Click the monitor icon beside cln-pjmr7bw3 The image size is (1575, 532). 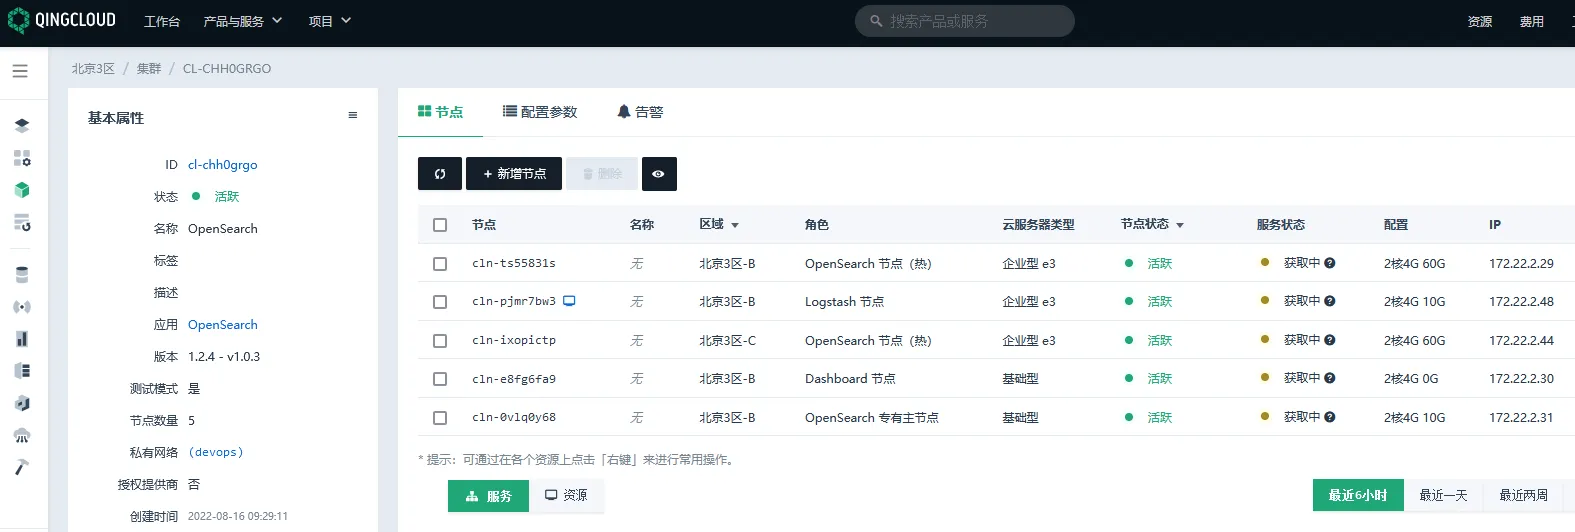pyautogui.click(x=569, y=301)
